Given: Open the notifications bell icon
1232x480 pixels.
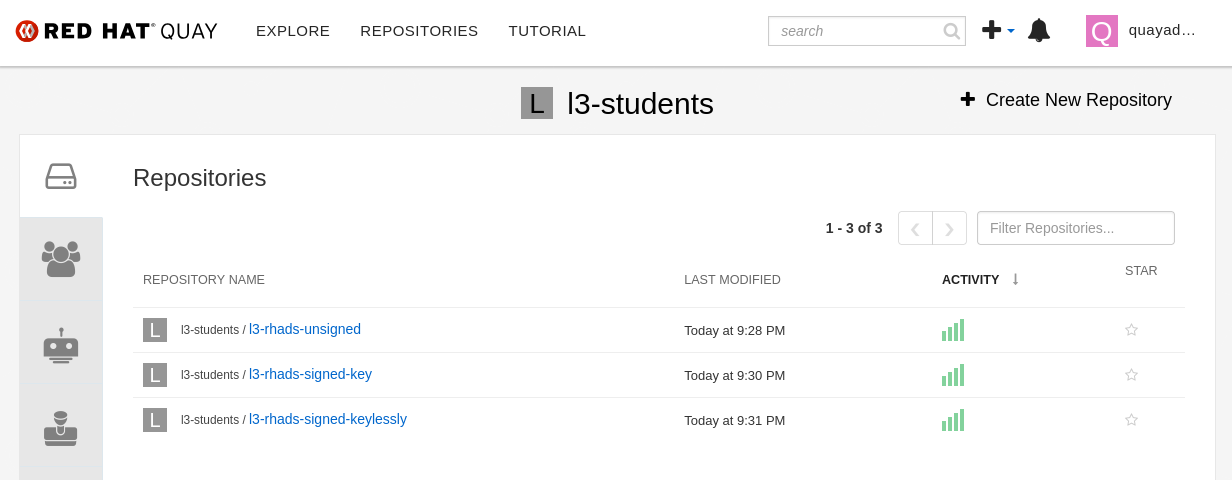Looking at the screenshot, I should pos(1039,31).
